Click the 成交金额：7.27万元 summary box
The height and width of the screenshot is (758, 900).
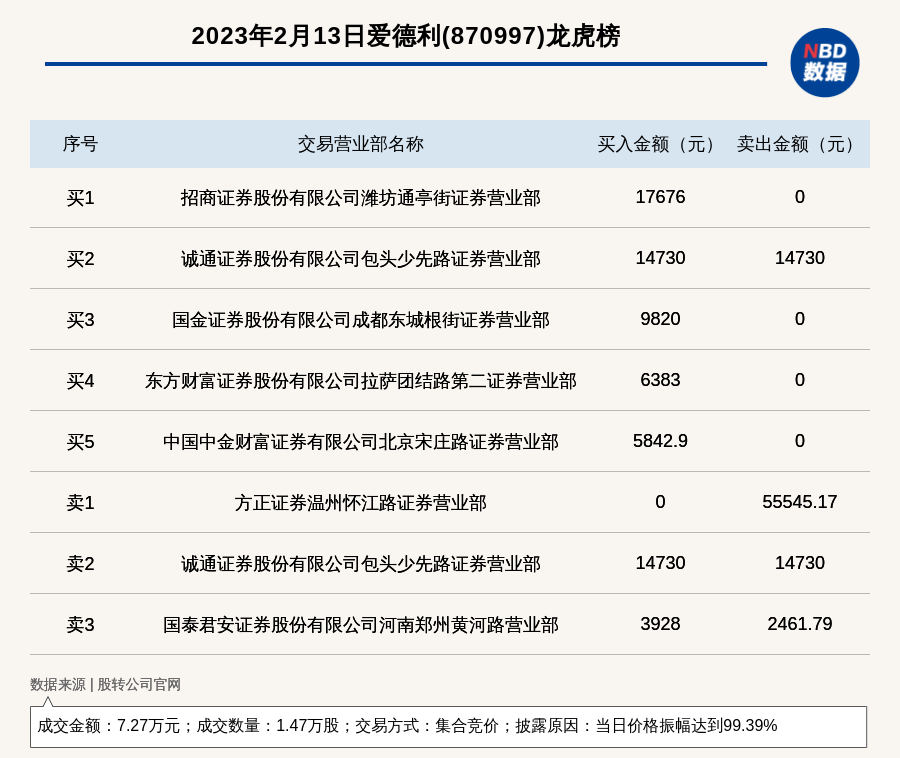tap(448, 726)
